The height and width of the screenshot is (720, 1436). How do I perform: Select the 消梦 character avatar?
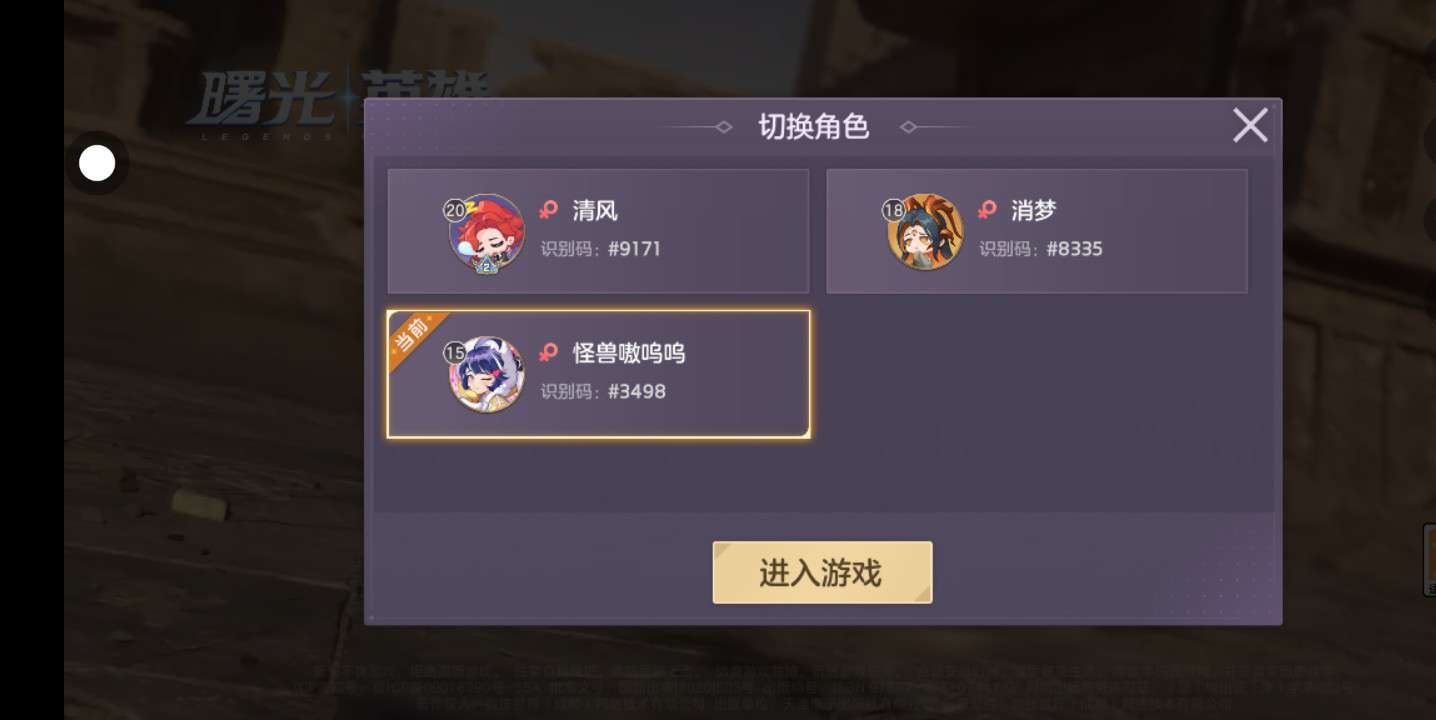[925, 232]
